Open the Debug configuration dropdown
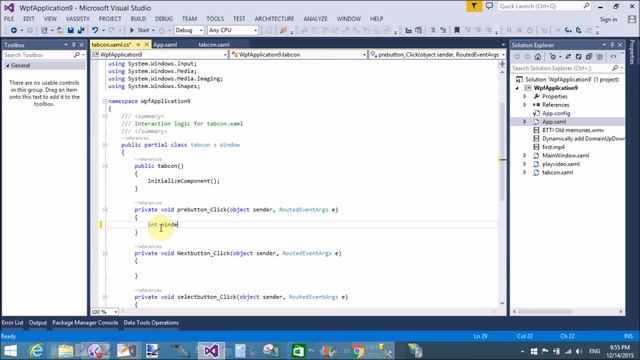The height and width of the screenshot is (360, 640). point(189,30)
